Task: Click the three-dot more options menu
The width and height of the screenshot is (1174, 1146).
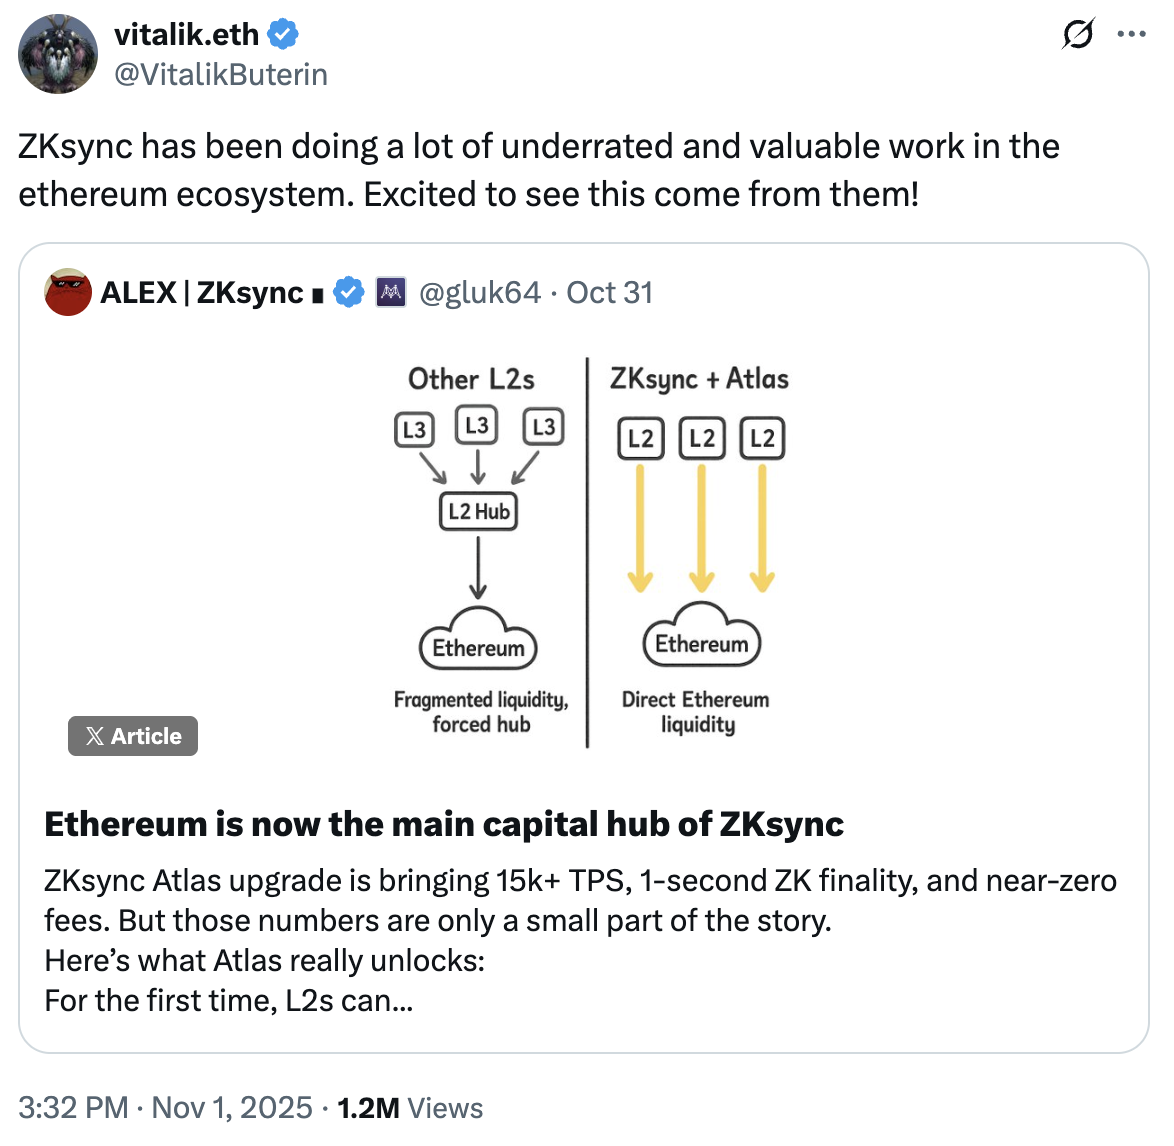Action: click(x=1131, y=33)
